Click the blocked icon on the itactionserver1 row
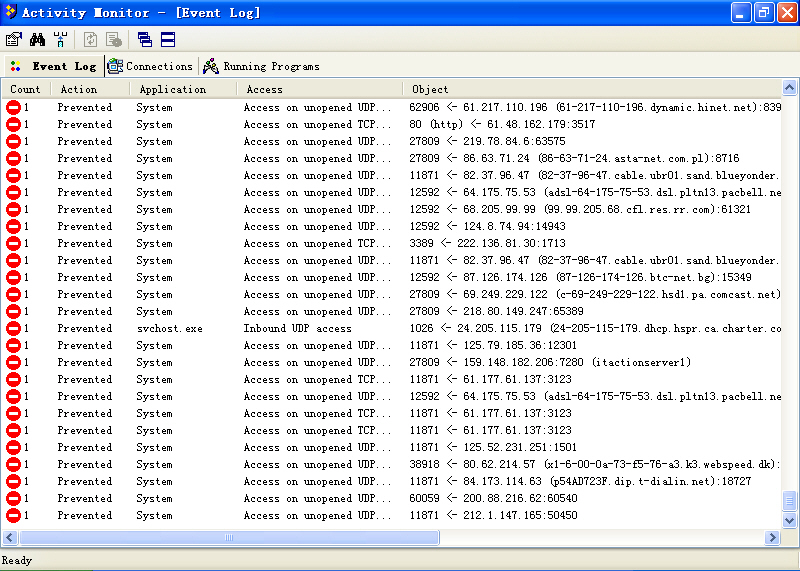The height and width of the screenshot is (571, 800). pyautogui.click(x=13, y=362)
